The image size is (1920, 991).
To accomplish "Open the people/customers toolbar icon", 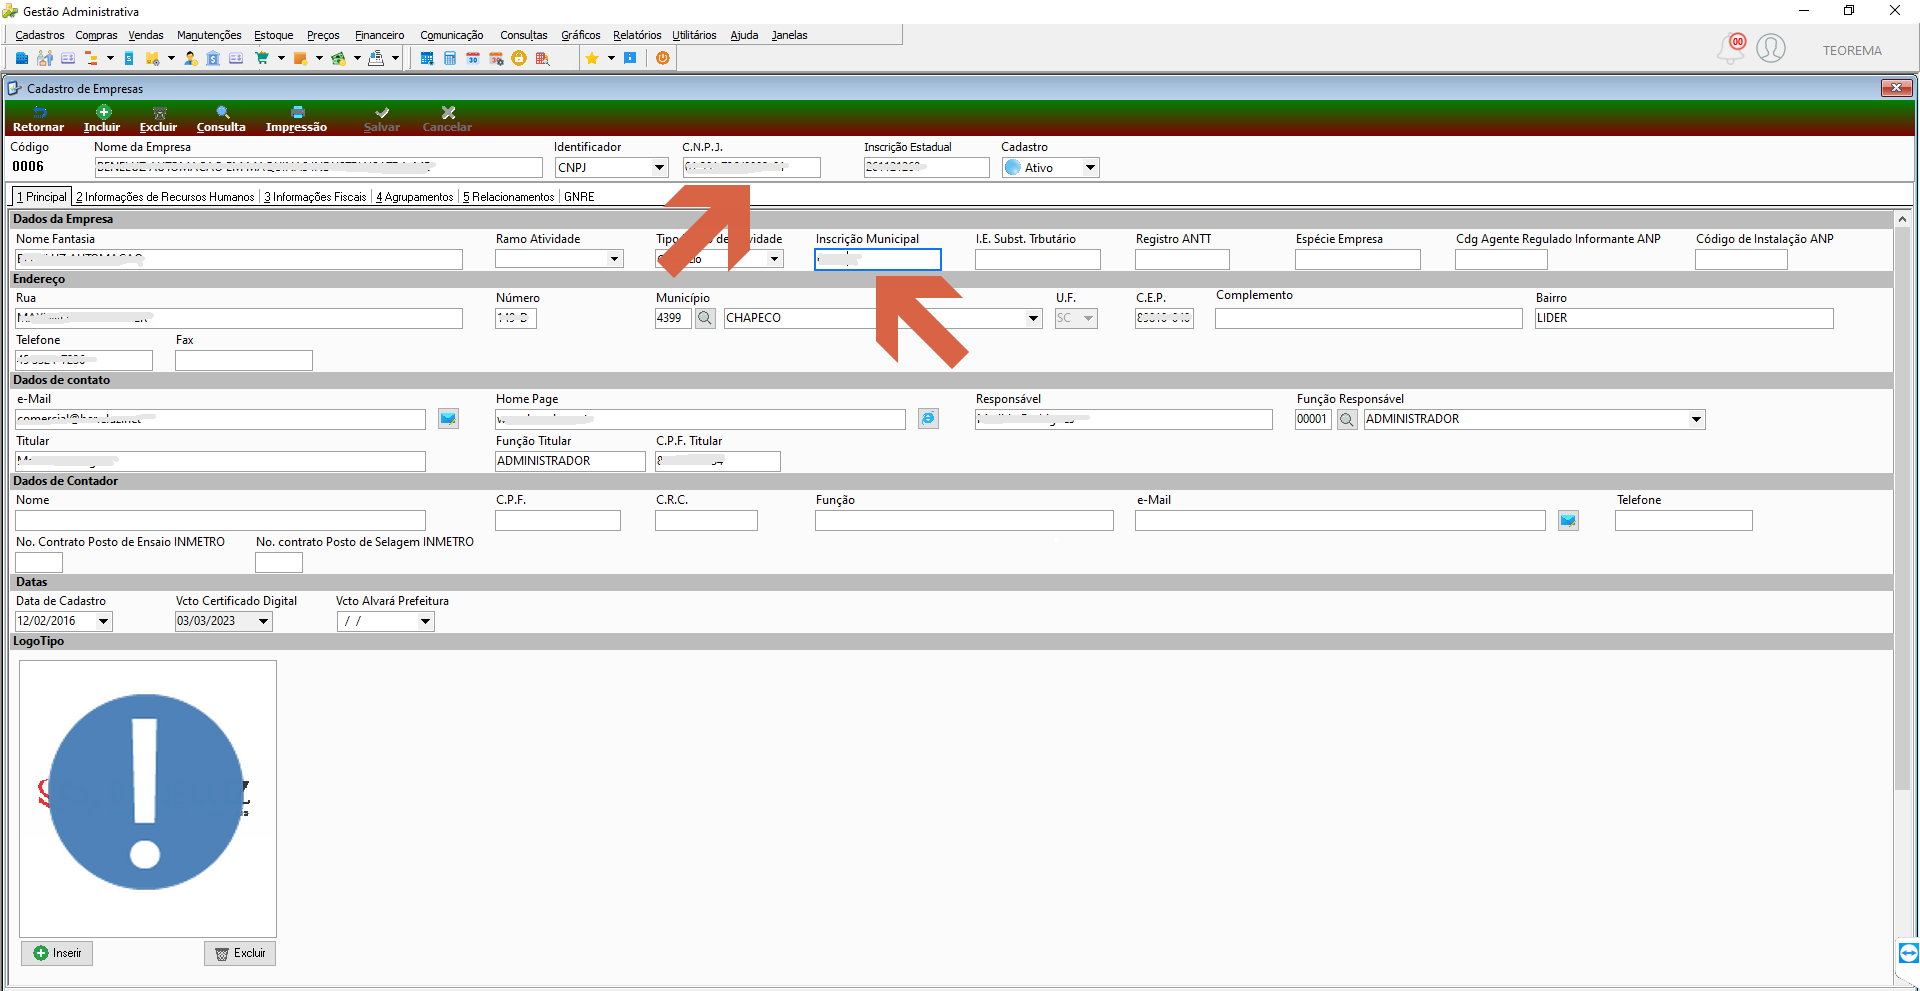I will (x=45, y=58).
